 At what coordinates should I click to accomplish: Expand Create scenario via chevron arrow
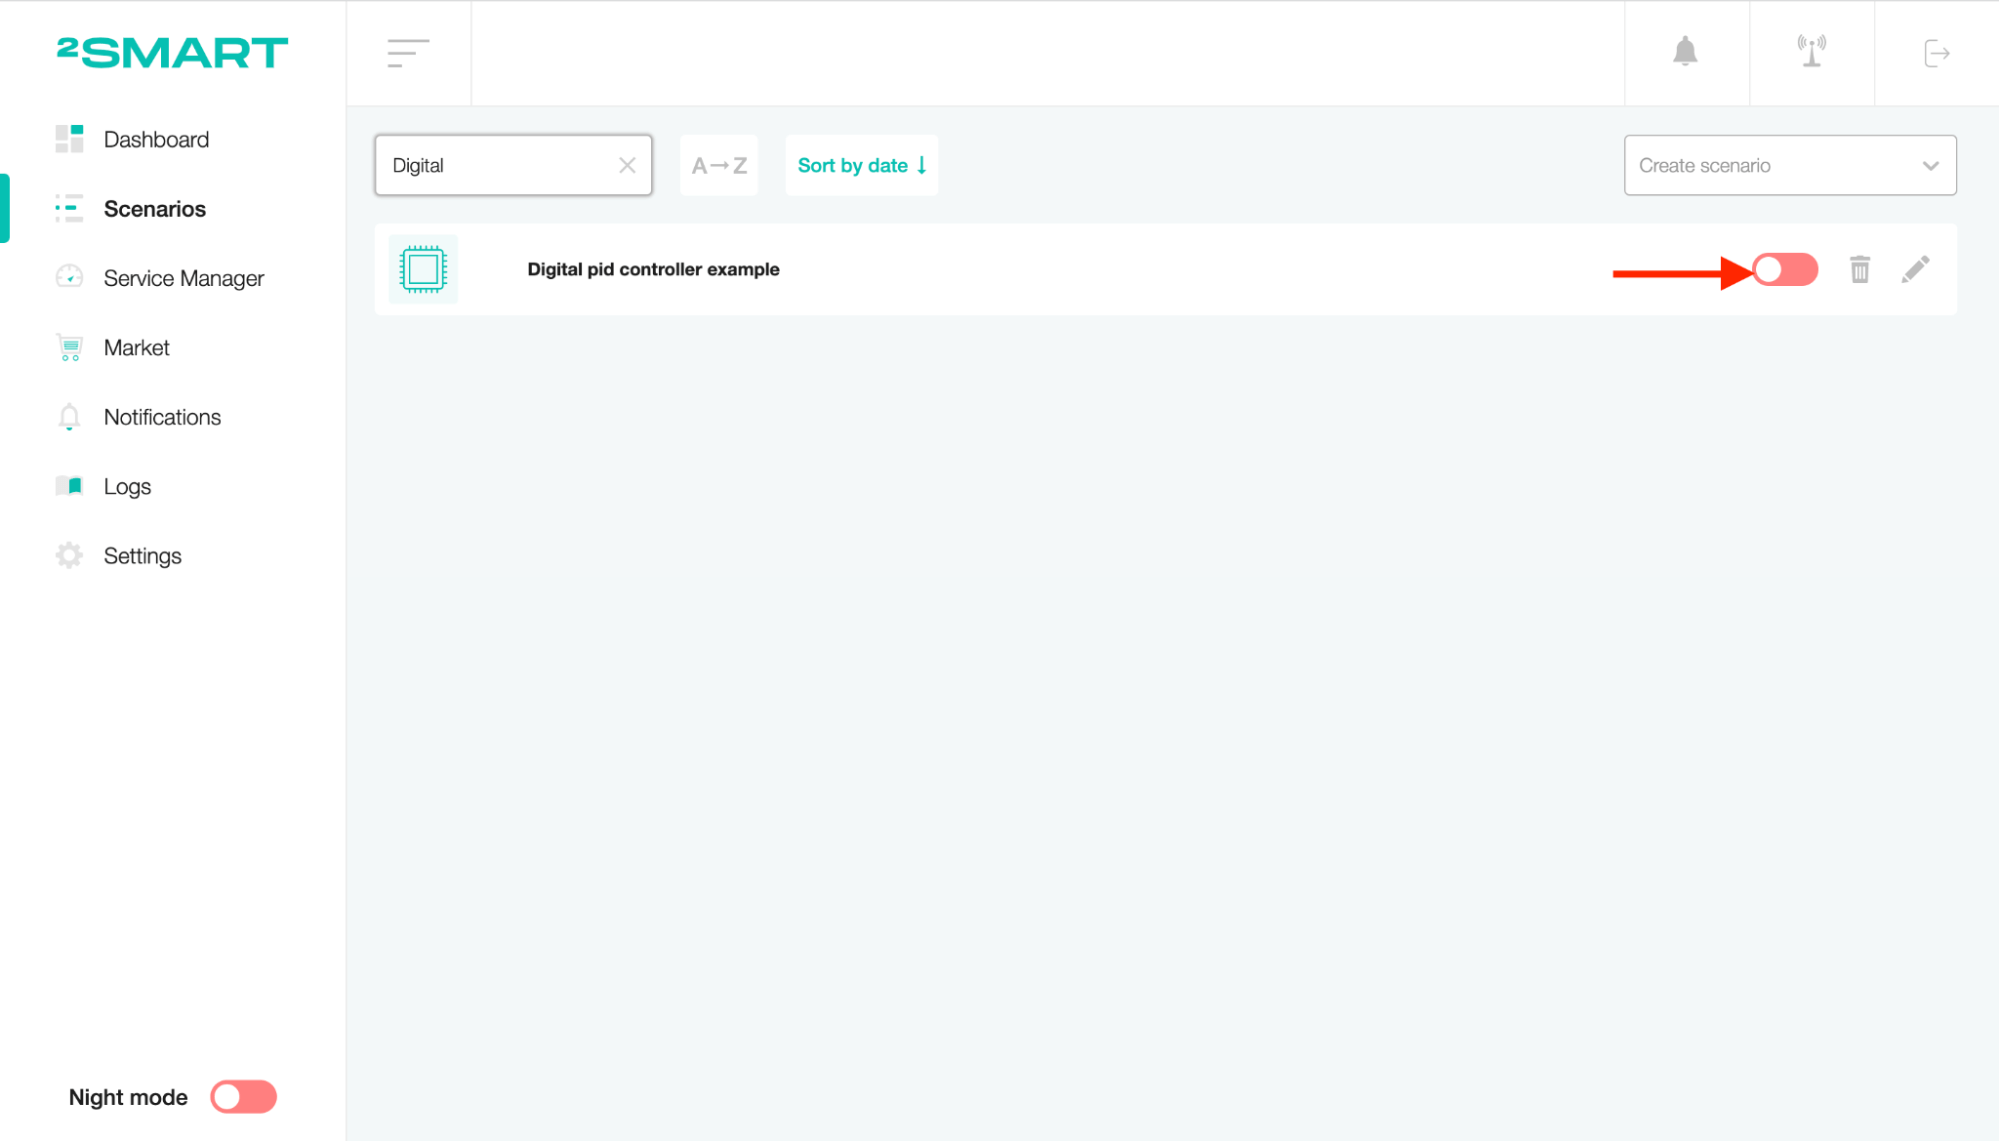click(1930, 166)
